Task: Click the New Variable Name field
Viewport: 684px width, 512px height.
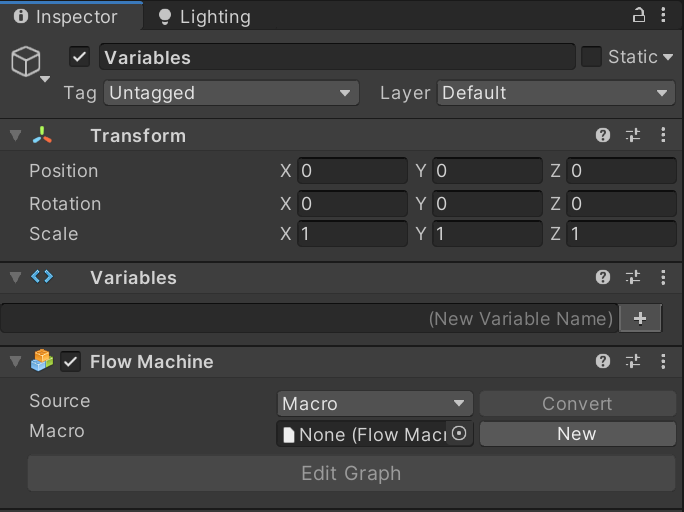Action: (x=309, y=318)
